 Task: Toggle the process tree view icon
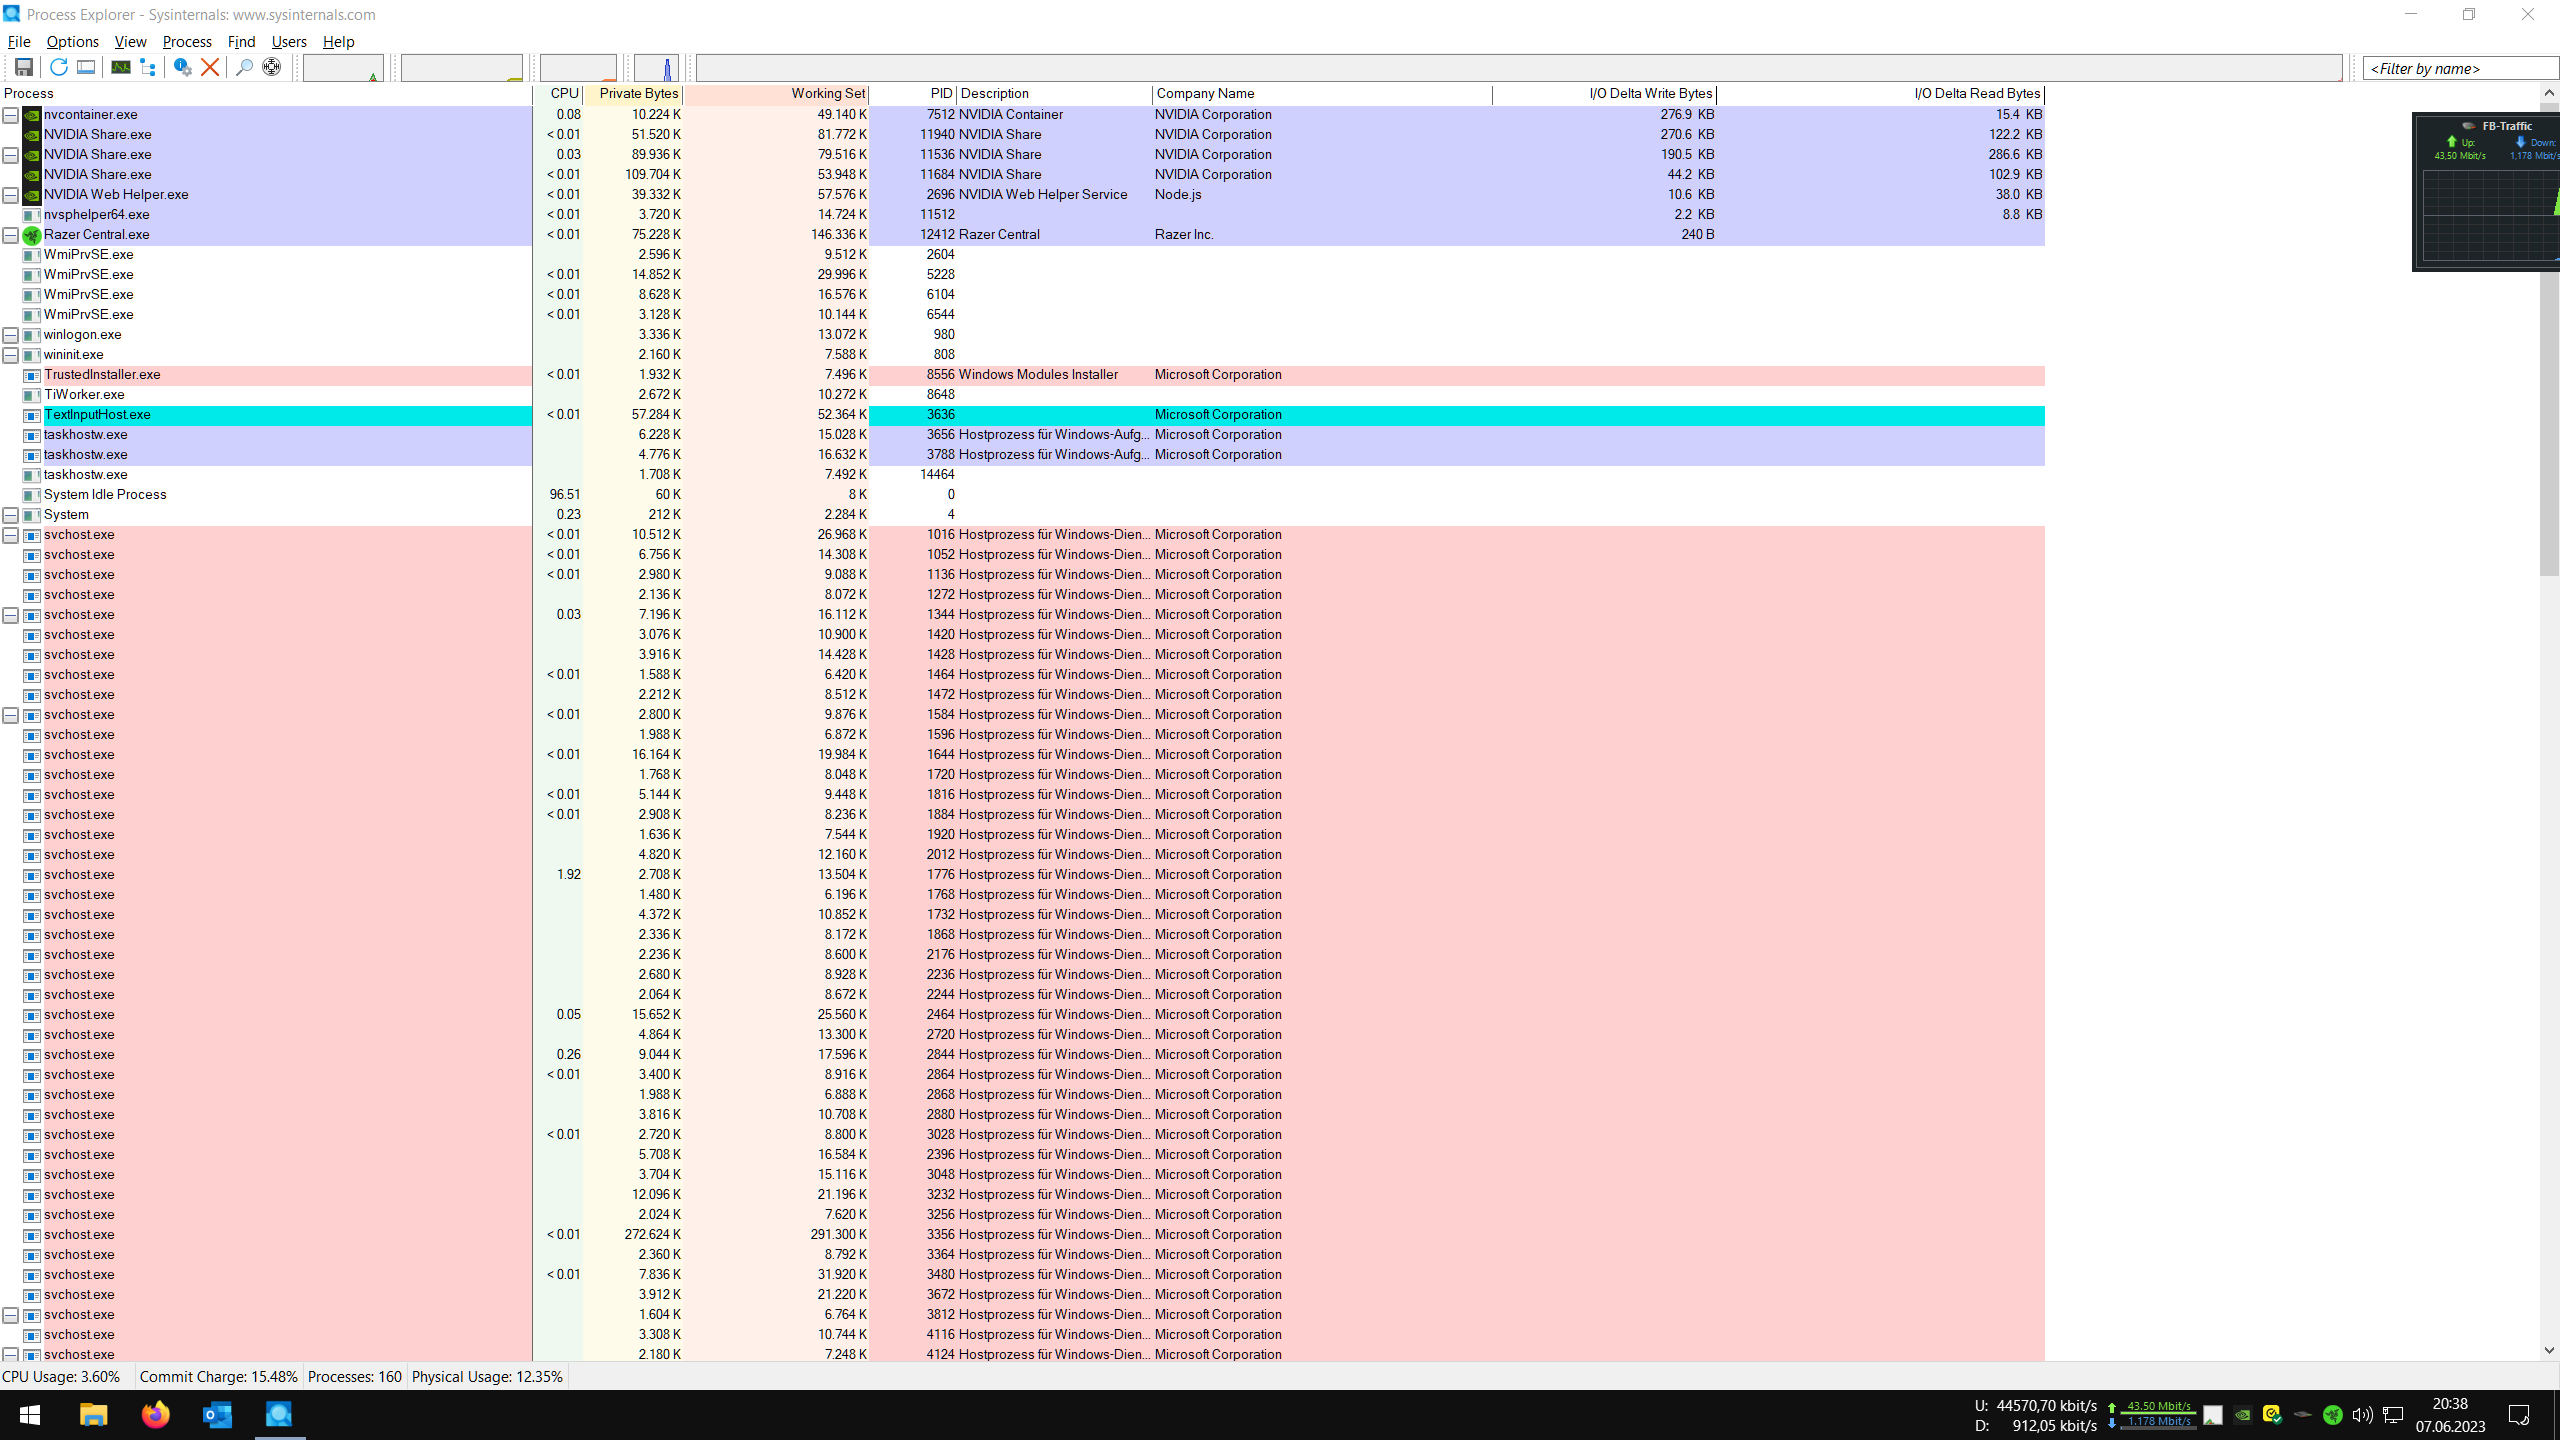148,67
